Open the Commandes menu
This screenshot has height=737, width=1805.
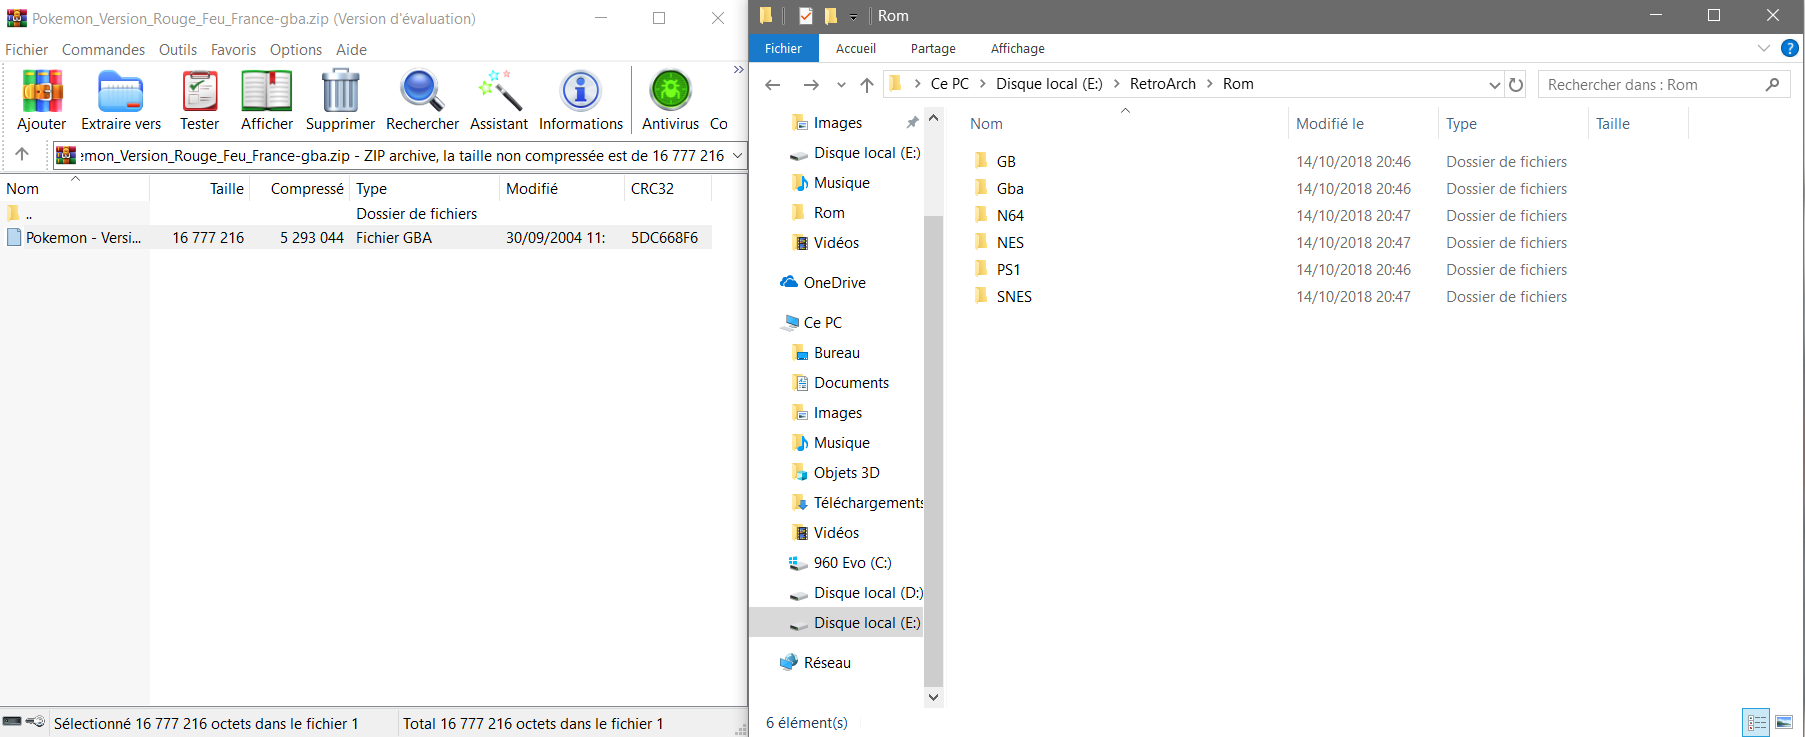103,49
